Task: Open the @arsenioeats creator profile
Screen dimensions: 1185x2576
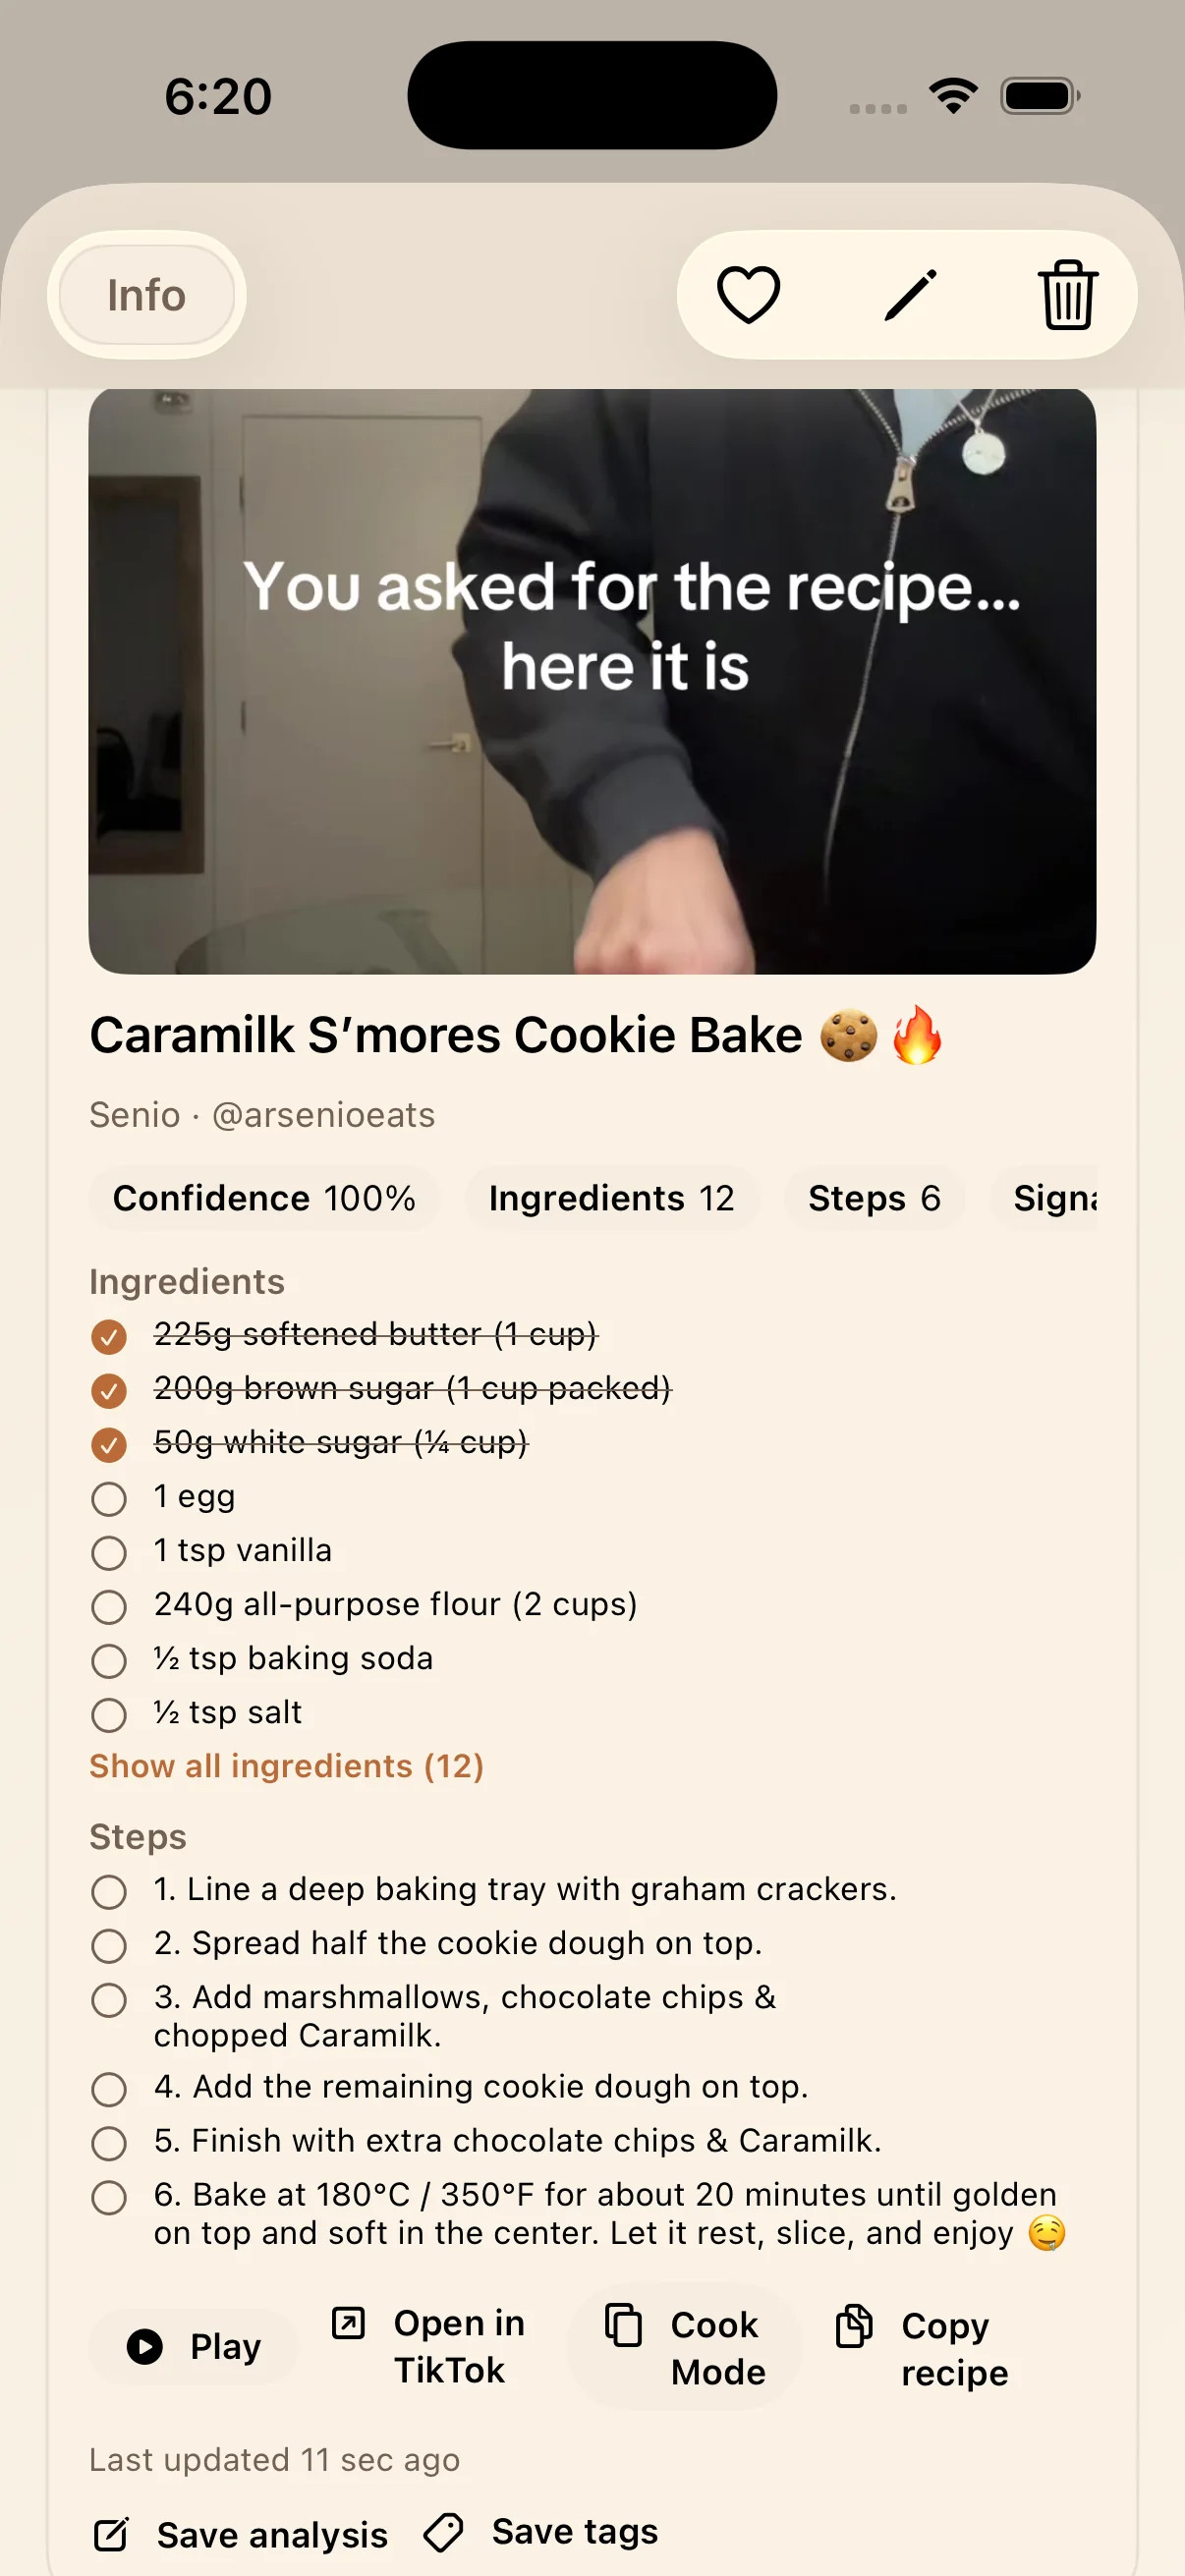Action: [x=322, y=1114]
